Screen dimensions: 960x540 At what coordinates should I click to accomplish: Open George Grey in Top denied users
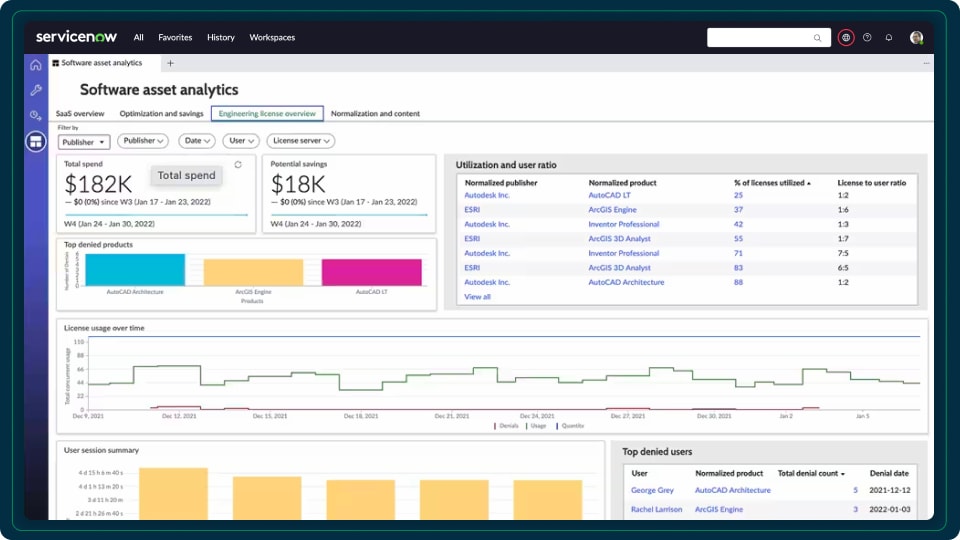(651, 491)
